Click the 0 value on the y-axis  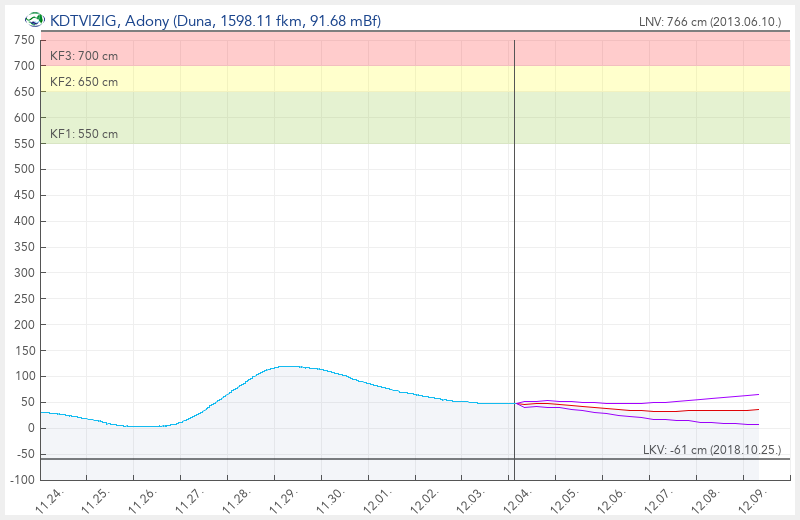tap(30, 428)
